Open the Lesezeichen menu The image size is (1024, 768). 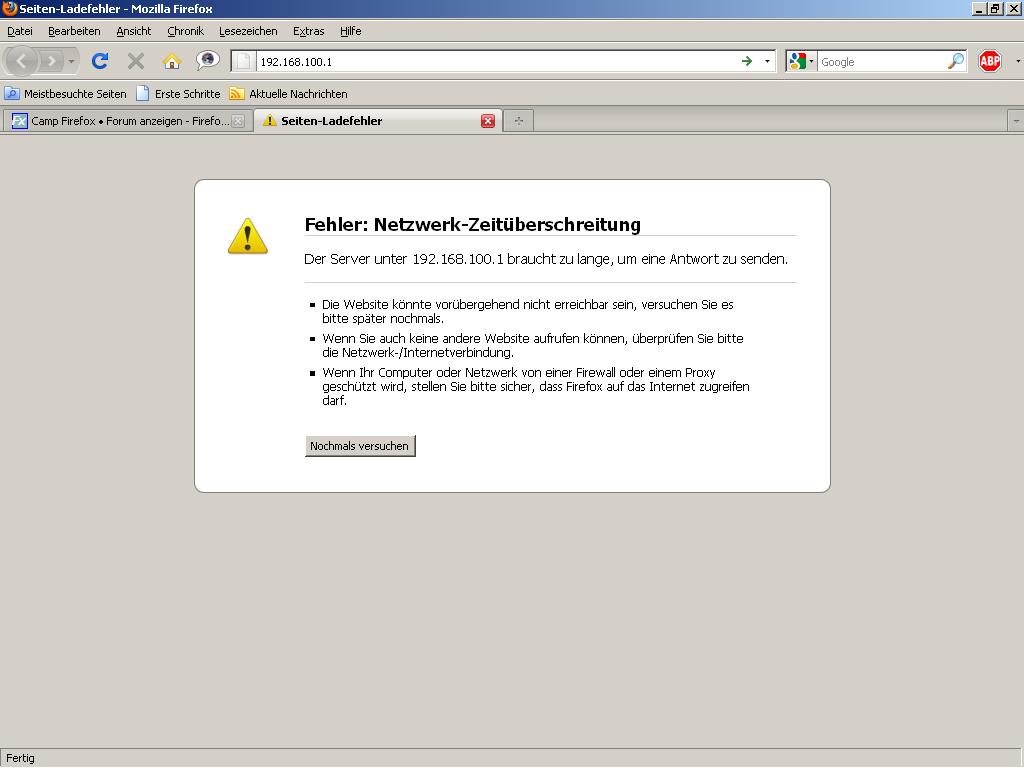point(248,31)
